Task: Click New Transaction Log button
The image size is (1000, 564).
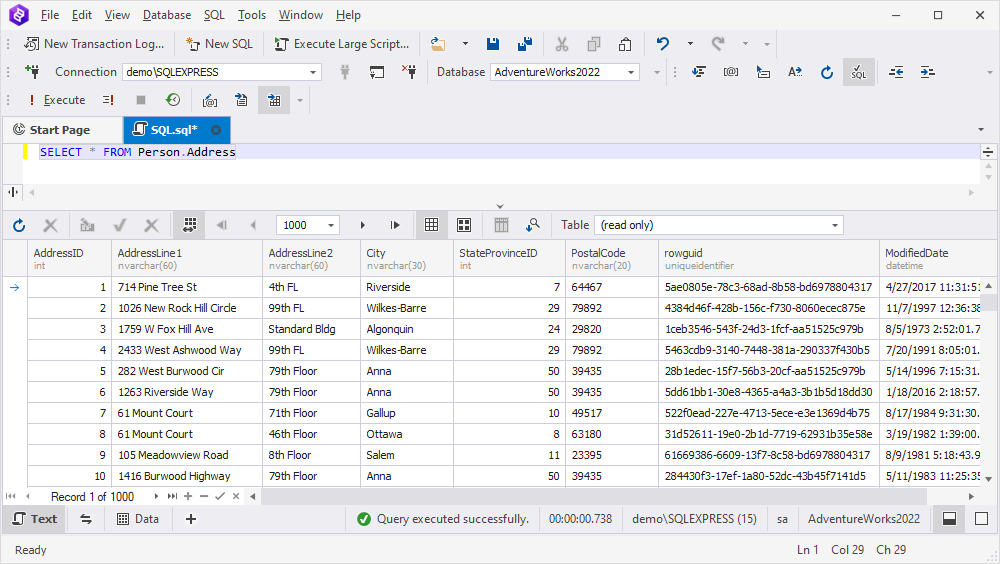Action: coord(94,44)
